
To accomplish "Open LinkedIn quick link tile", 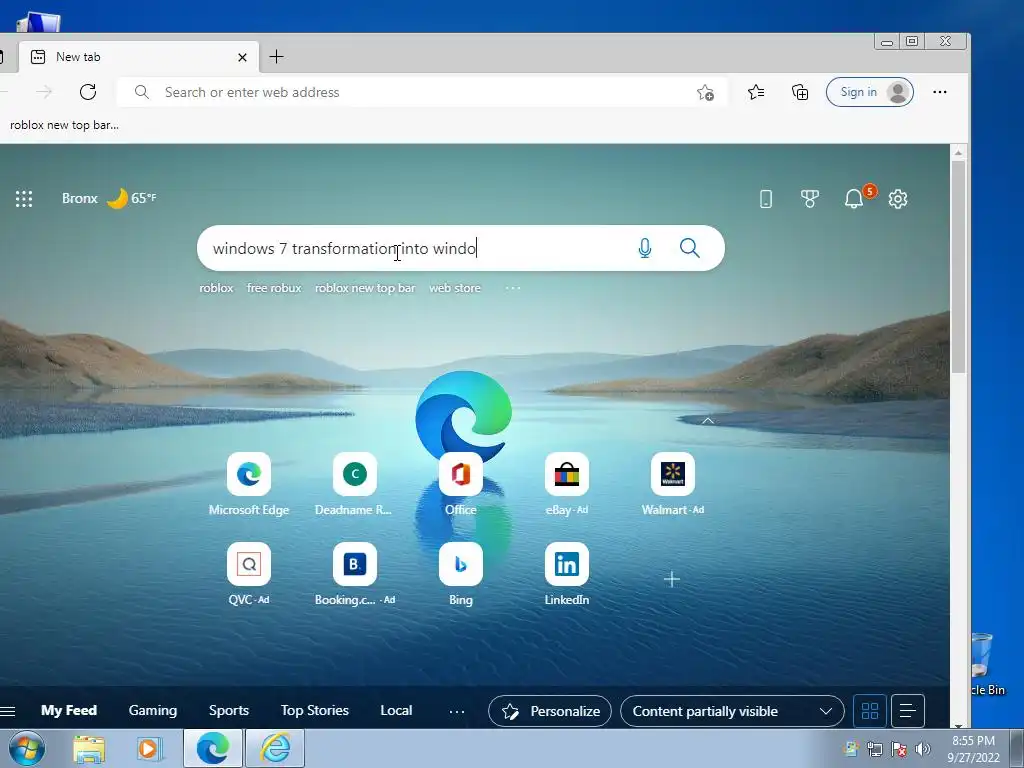I will 566,574.
